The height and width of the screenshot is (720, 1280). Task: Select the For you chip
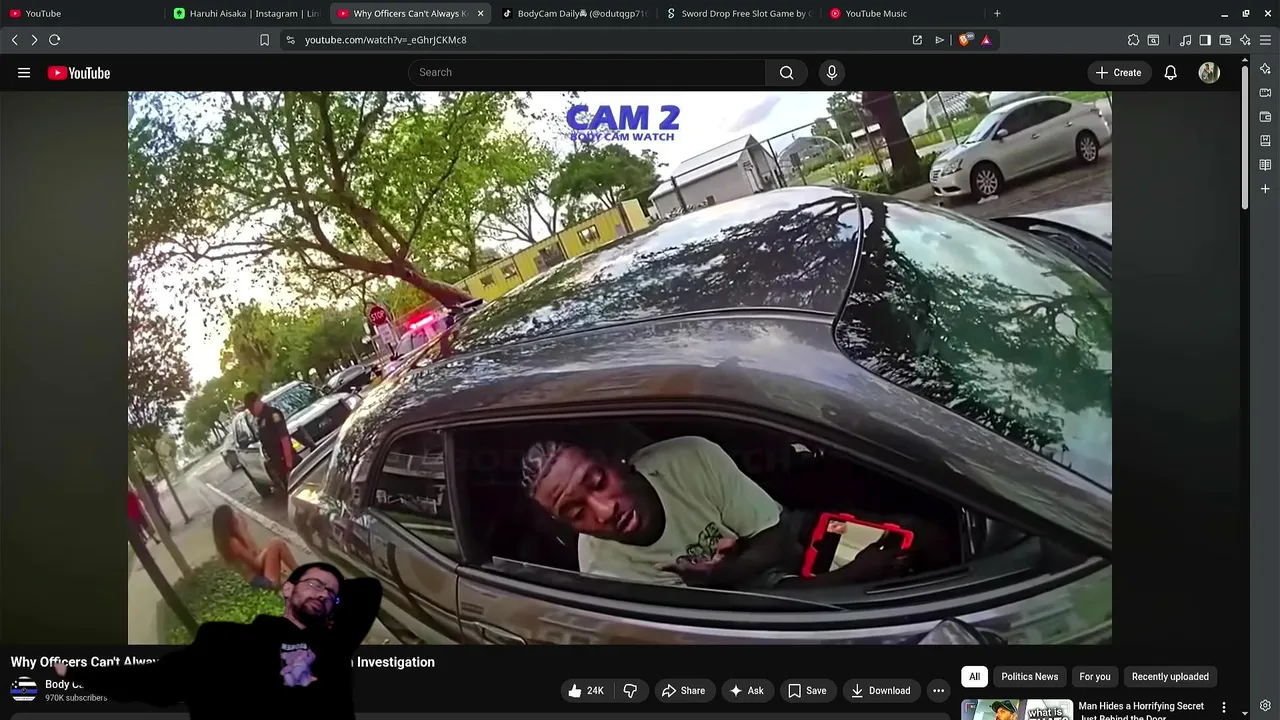[1095, 676]
